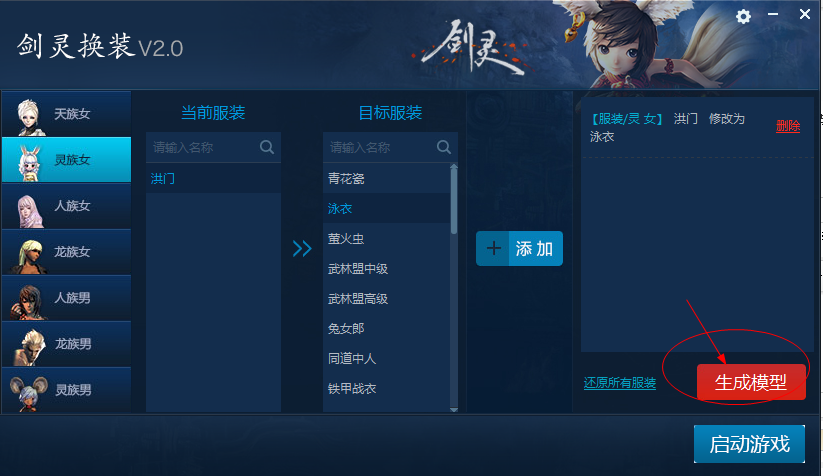
Task: Click the double-arrow transfer icon
Action: pyautogui.click(x=302, y=248)
